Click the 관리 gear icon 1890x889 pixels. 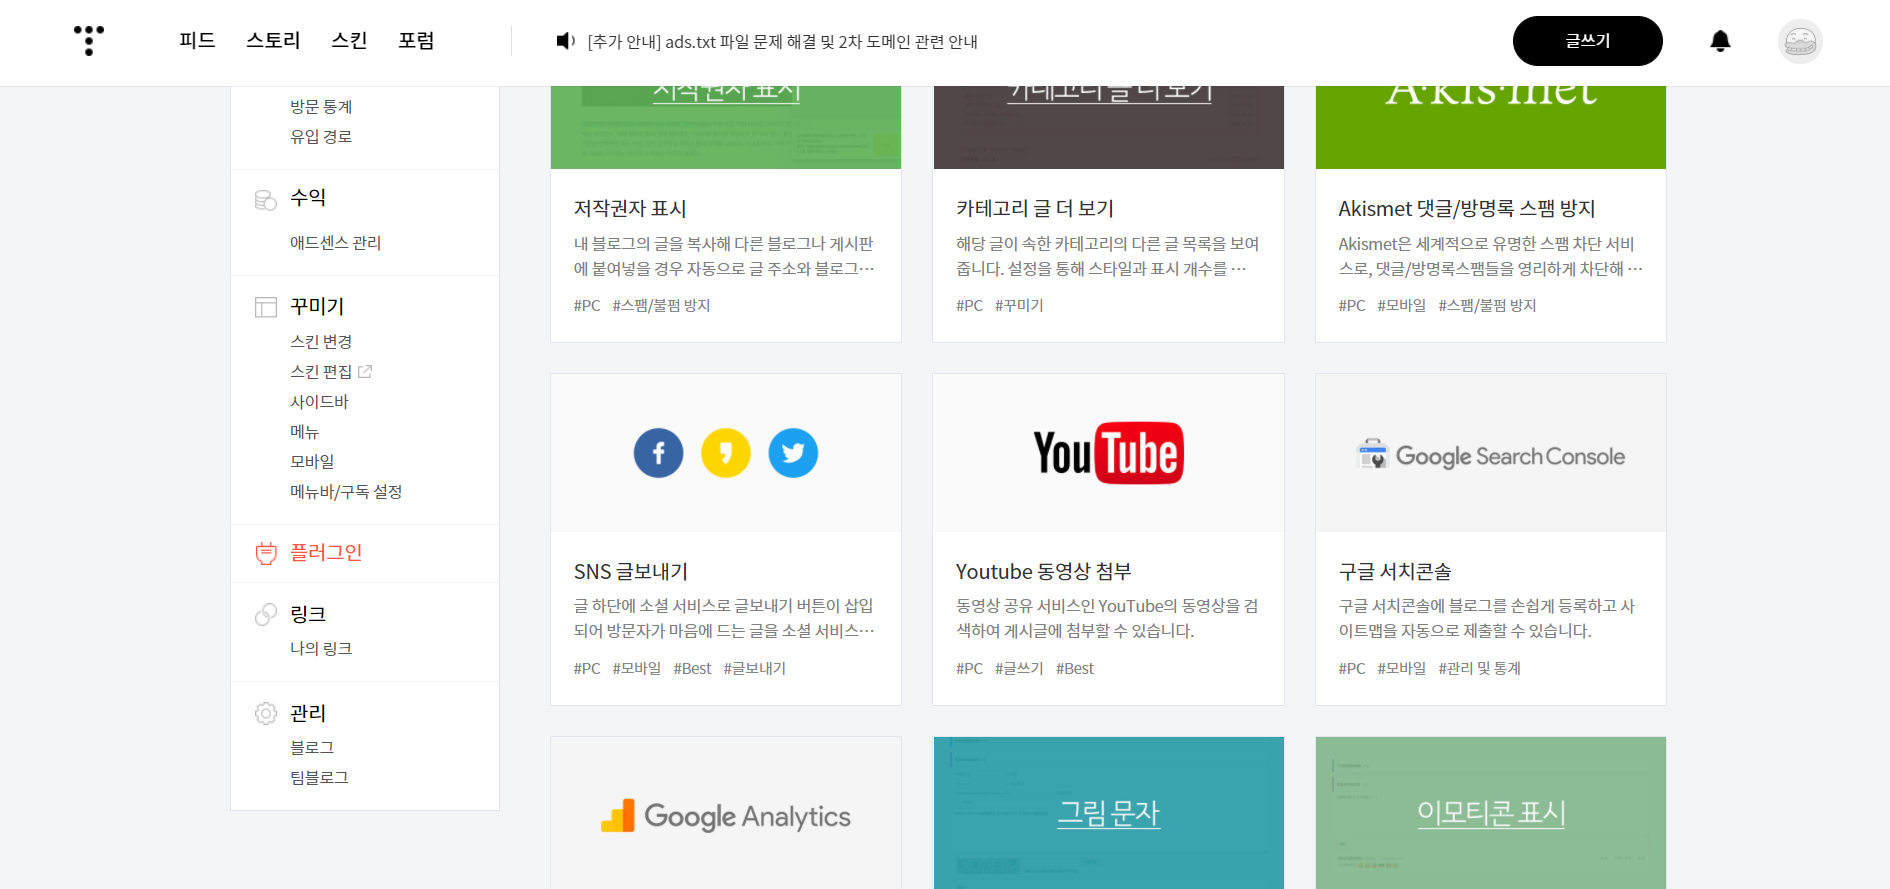click(x=266, y=713)
